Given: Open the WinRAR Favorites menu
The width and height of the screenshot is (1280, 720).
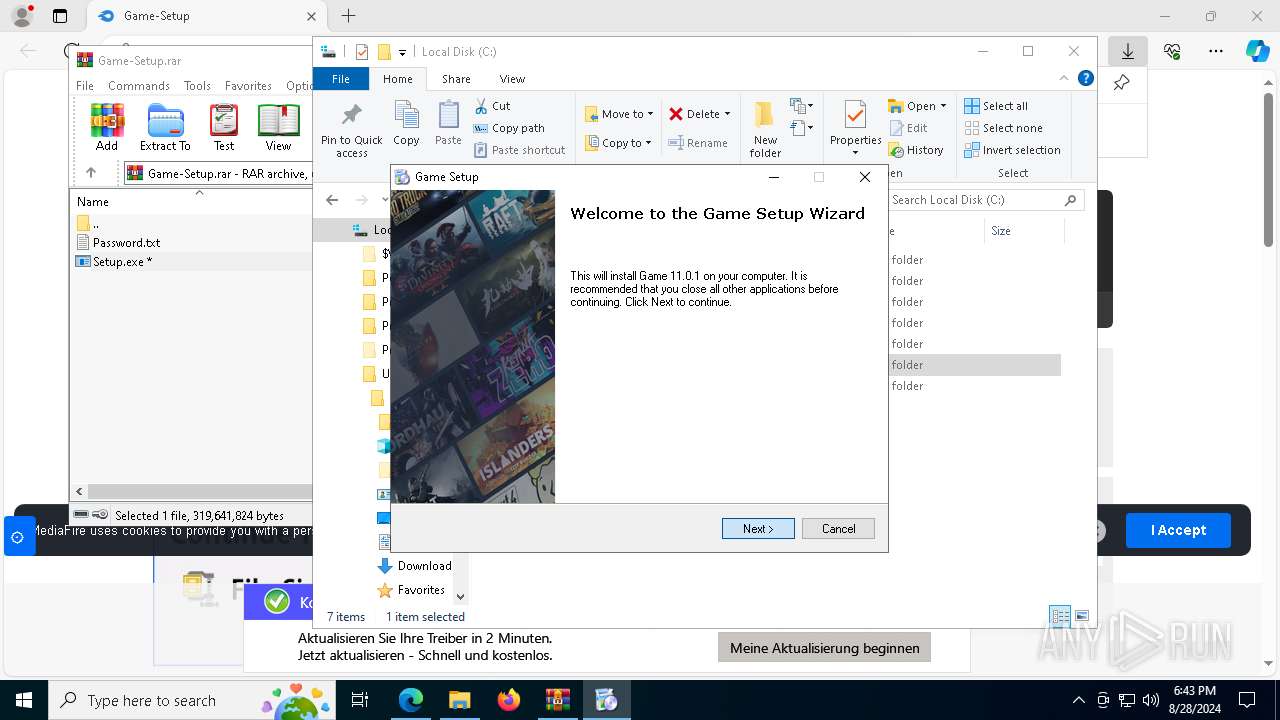Looking at the screenshot, I should tap(248, 86).
